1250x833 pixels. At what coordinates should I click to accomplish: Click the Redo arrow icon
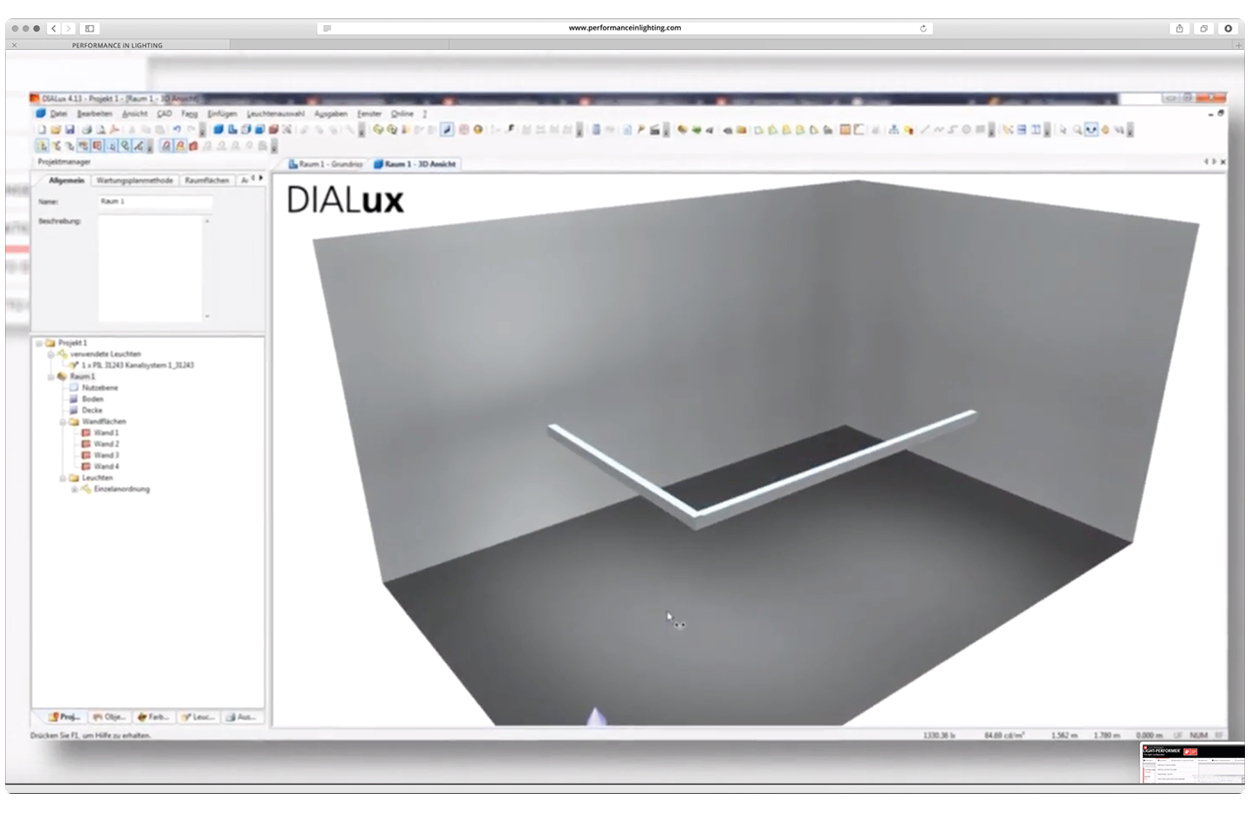point(190,129)
